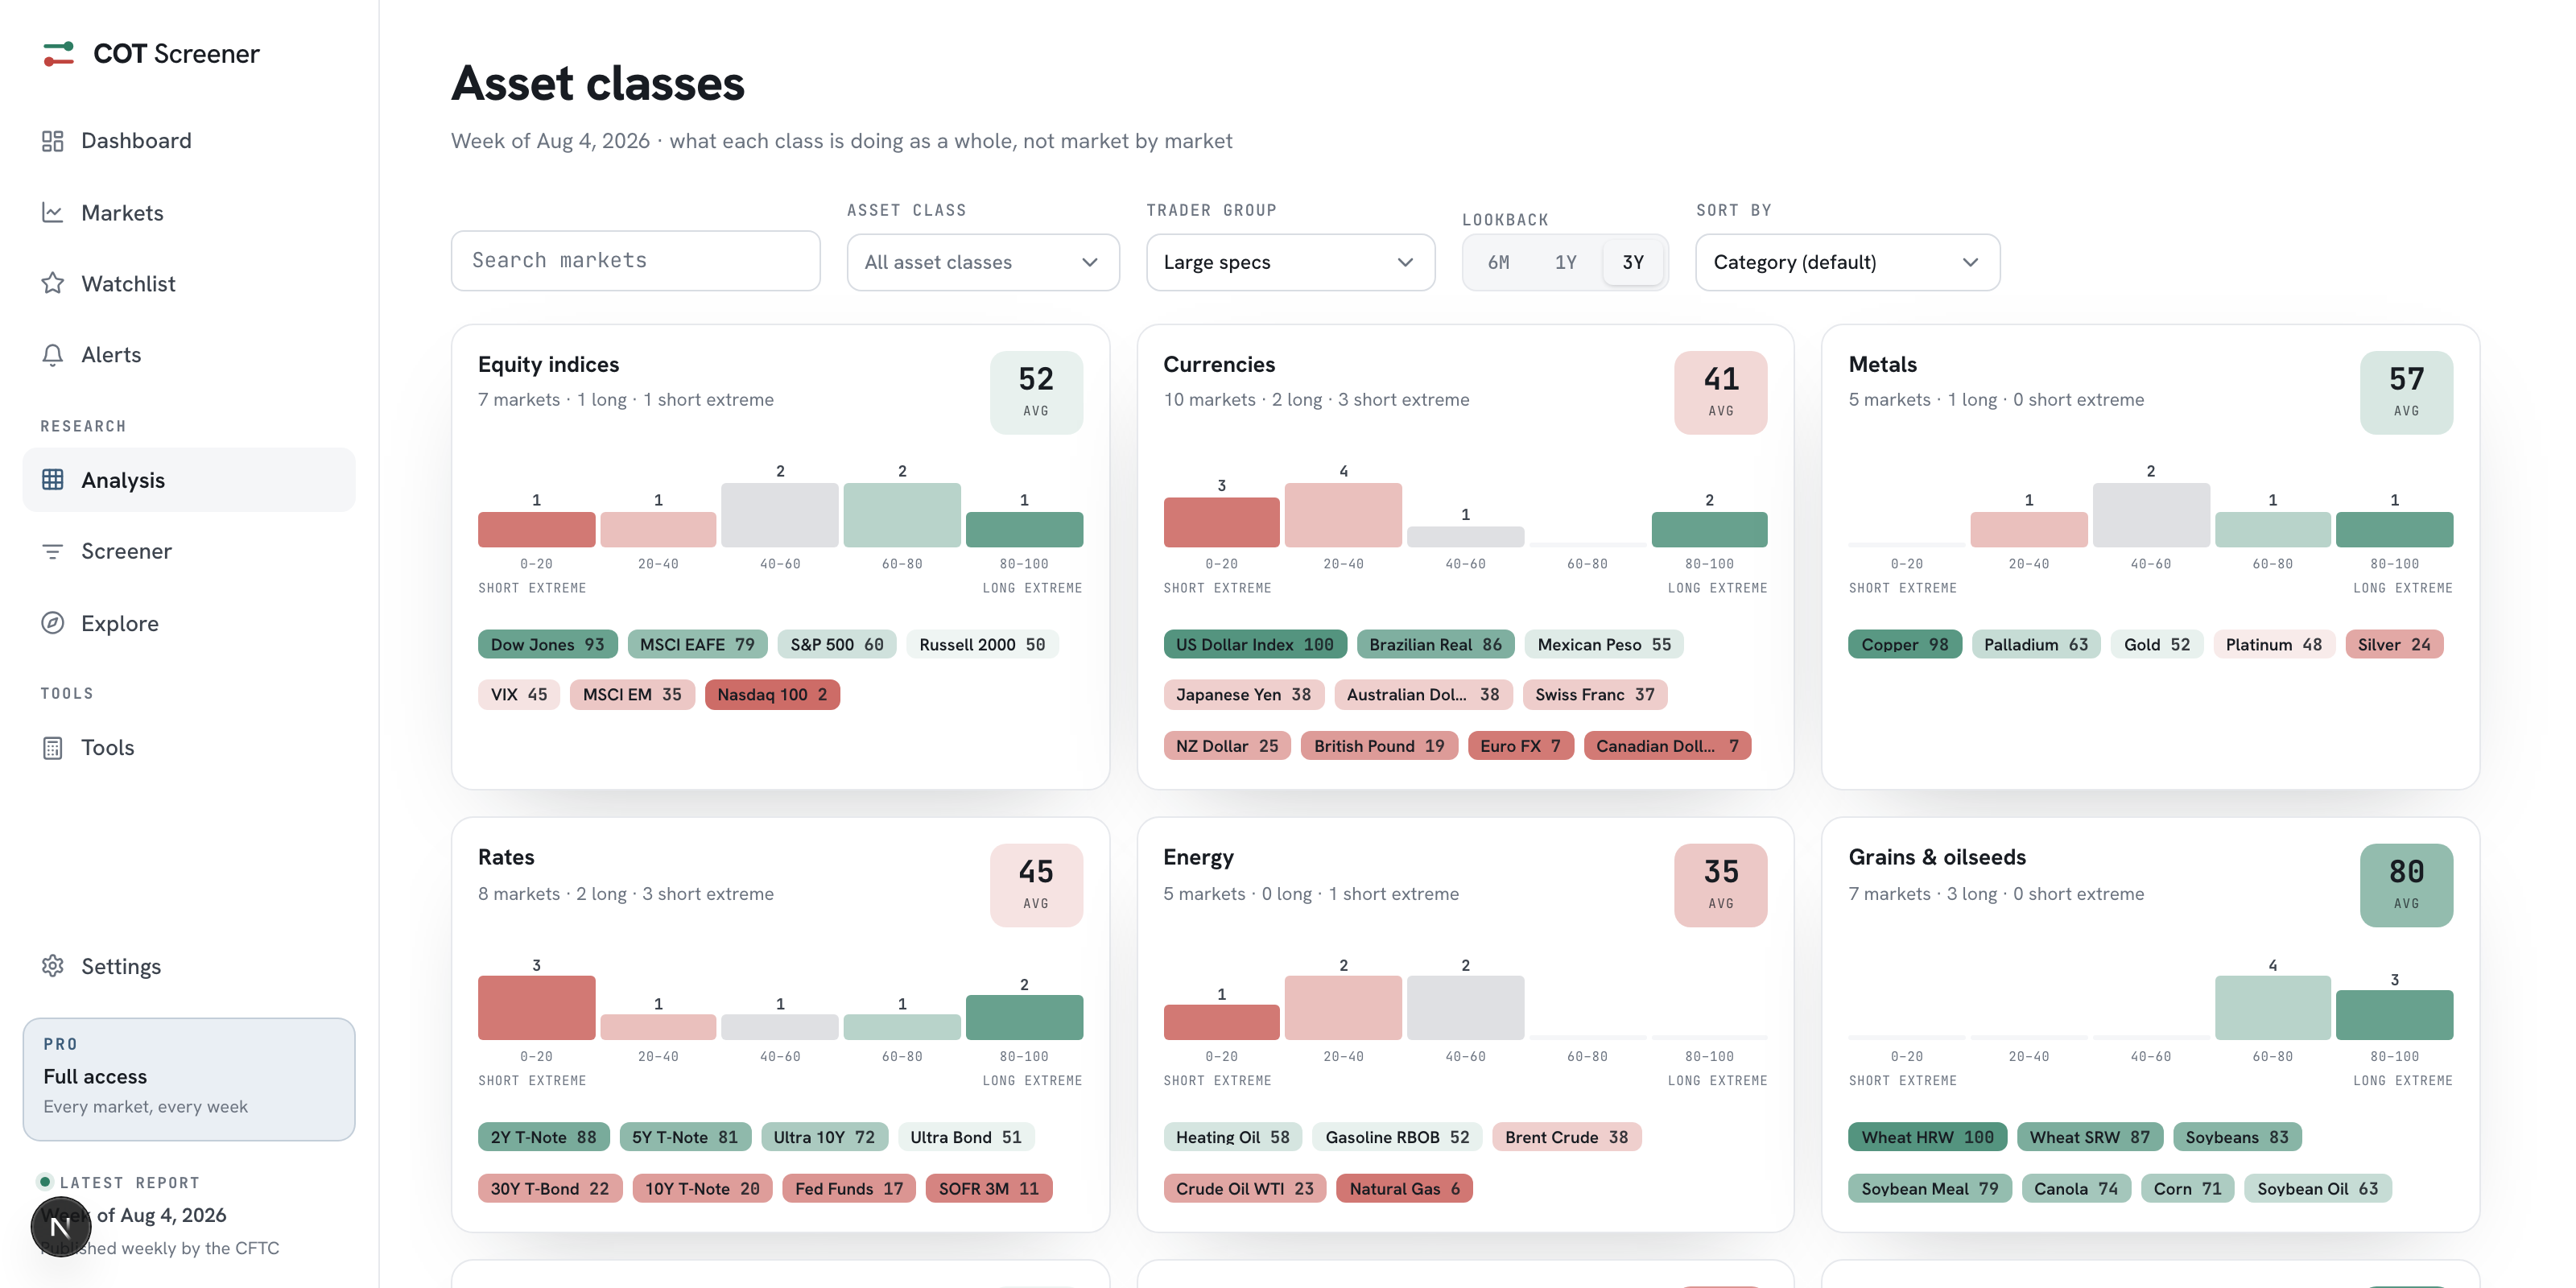The image size is (2576, 1288).
Task: Open Settings via gear icon
Action: [53, 966]
